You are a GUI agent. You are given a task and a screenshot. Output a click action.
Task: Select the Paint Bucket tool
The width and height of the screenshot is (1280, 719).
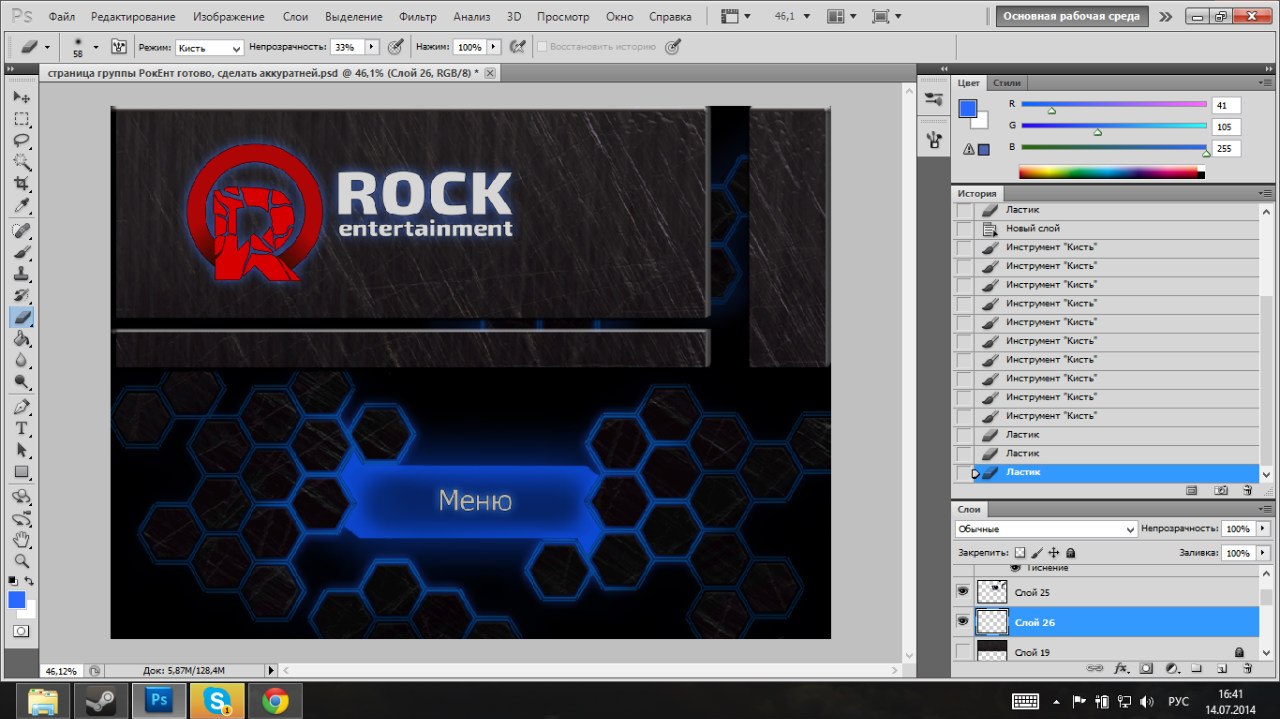pyautogui.click(x=21, y=339)
